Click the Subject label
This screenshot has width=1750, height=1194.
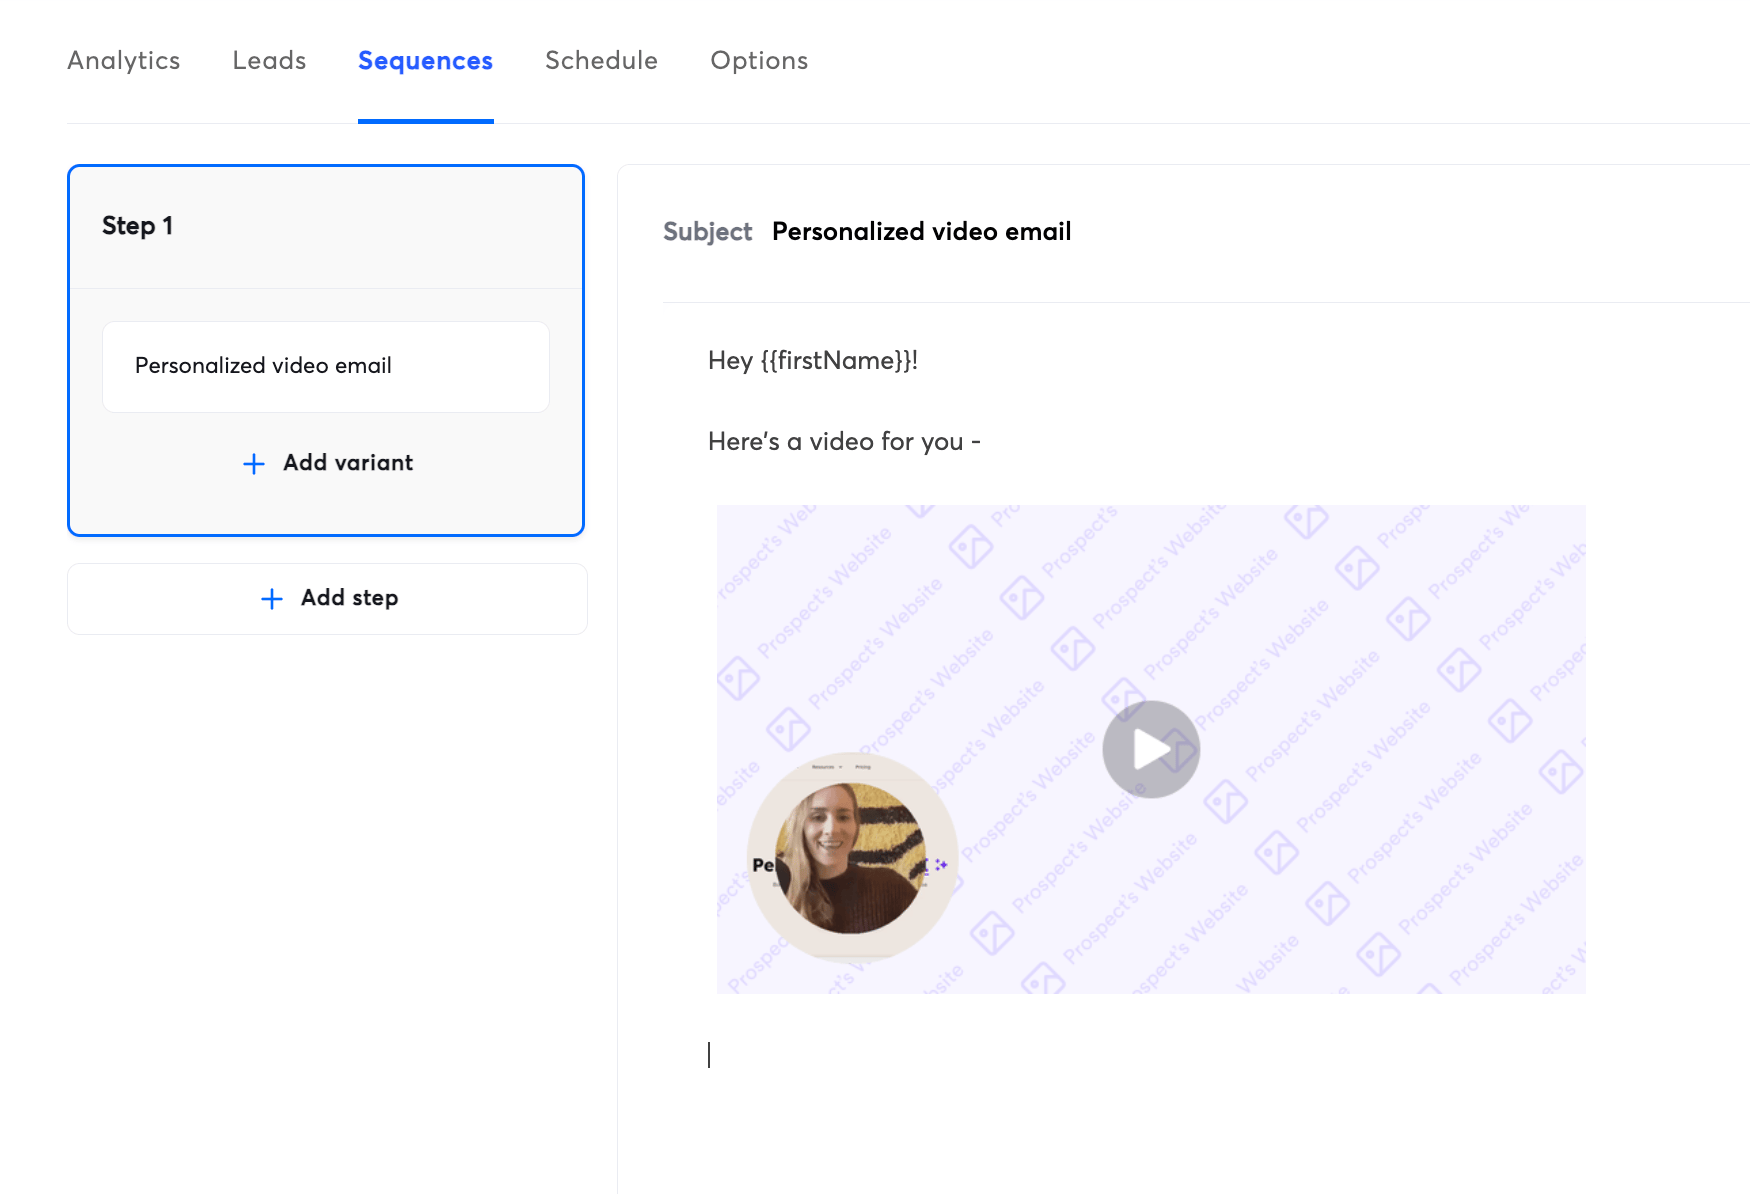[707, 232]
